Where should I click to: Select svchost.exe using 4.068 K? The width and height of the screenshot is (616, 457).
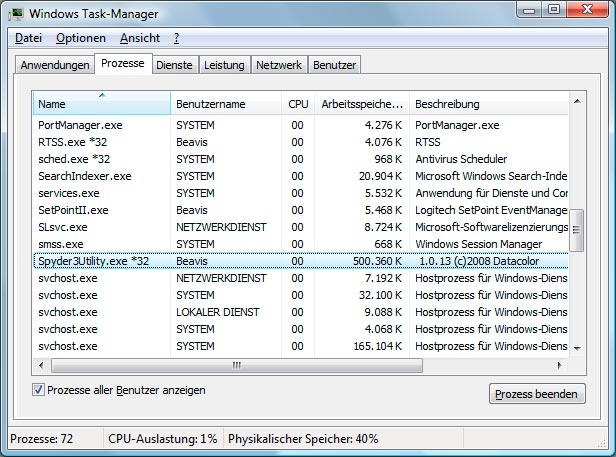(x=301, y=329)
